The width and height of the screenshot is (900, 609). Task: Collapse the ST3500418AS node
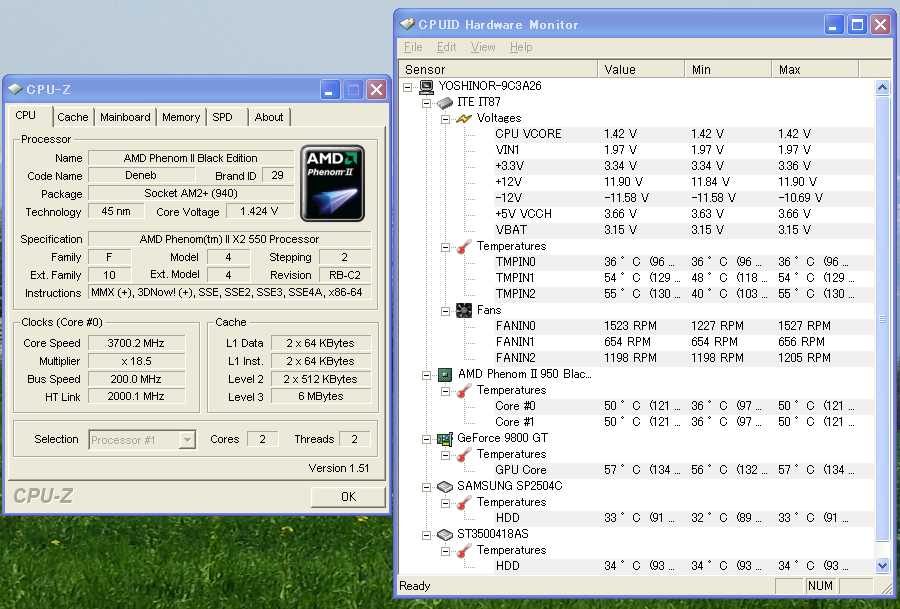coord(426,536)
